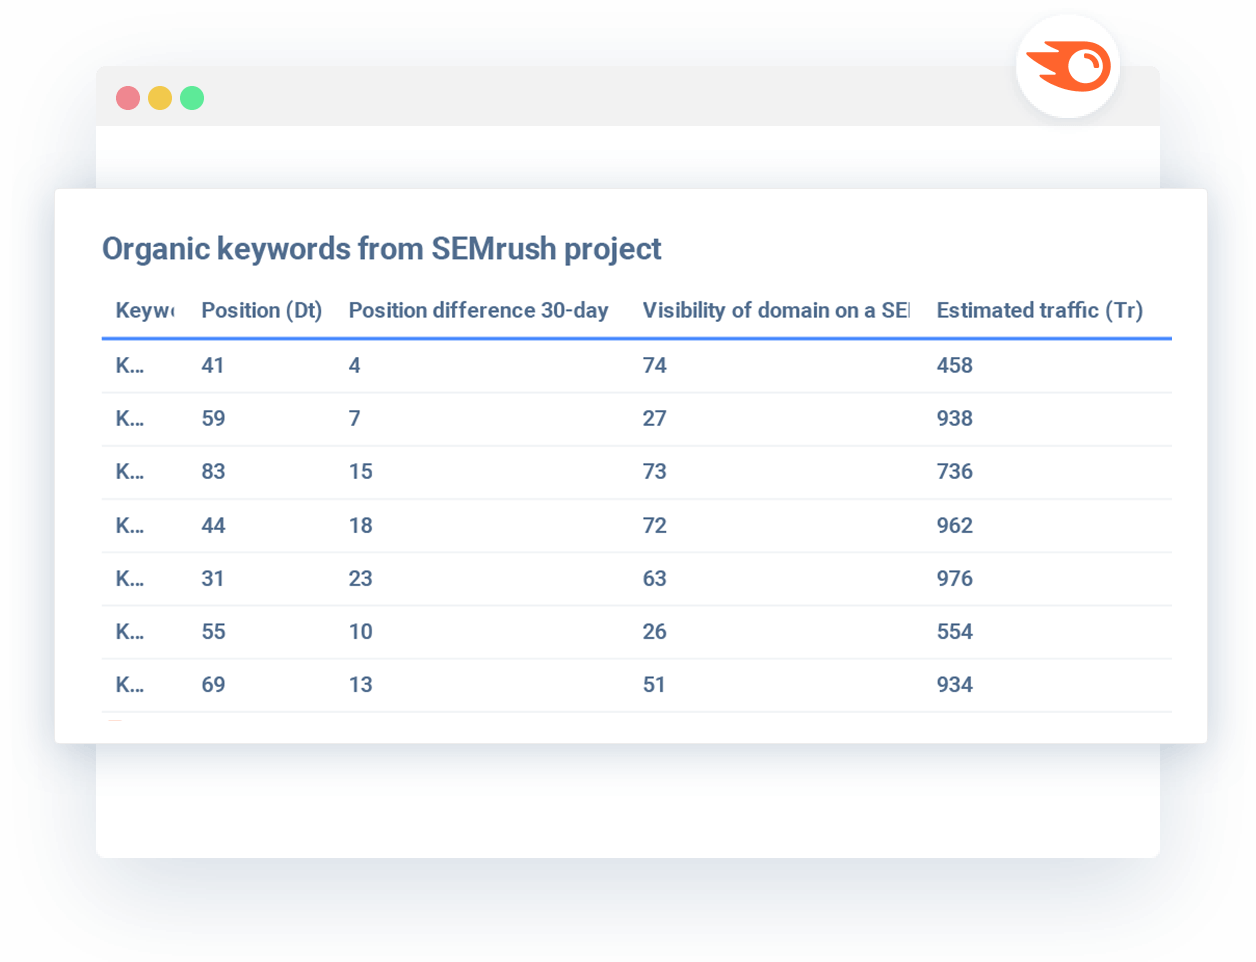Click the Organic keywords from SEMrush project title
Viewport: 1256px width, 962px height.
pos(382,248)
